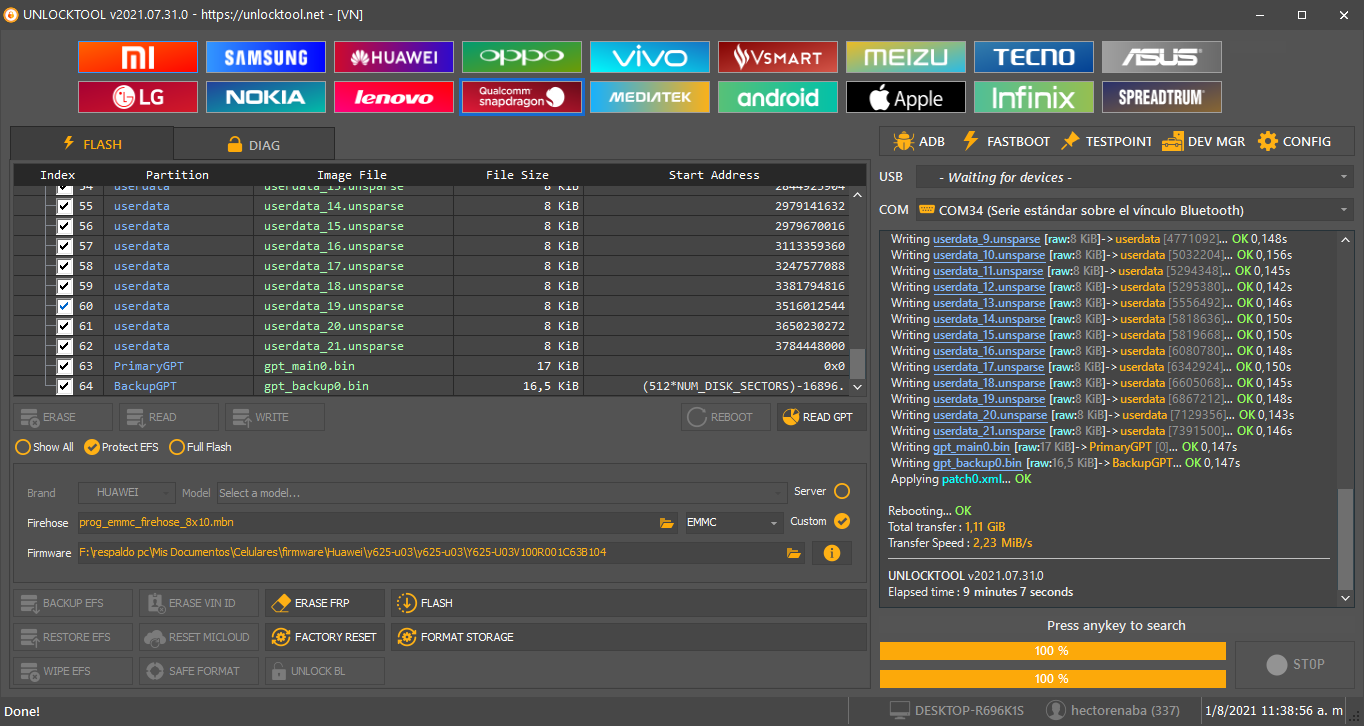Click the DESKTOP-R696K1S computer icon
The width and height of the screenshot is (1364, 726).
tap(899, 710)
